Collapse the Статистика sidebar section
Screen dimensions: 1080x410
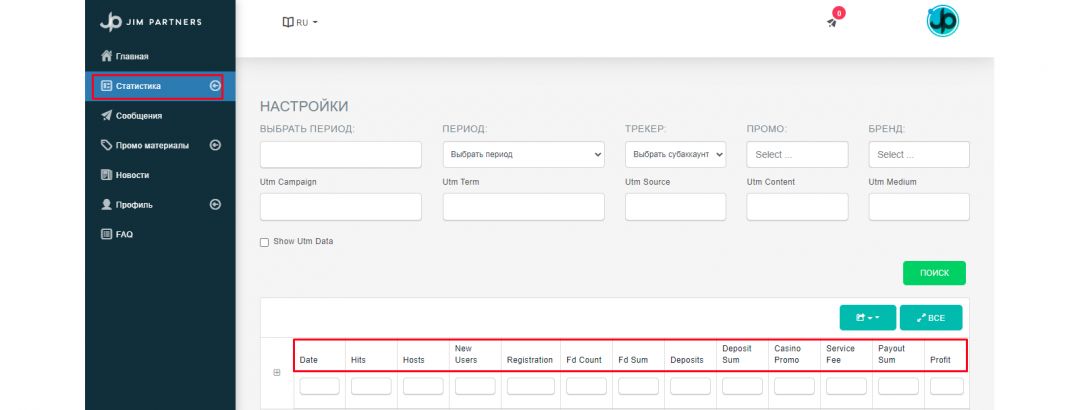point(214,86)
